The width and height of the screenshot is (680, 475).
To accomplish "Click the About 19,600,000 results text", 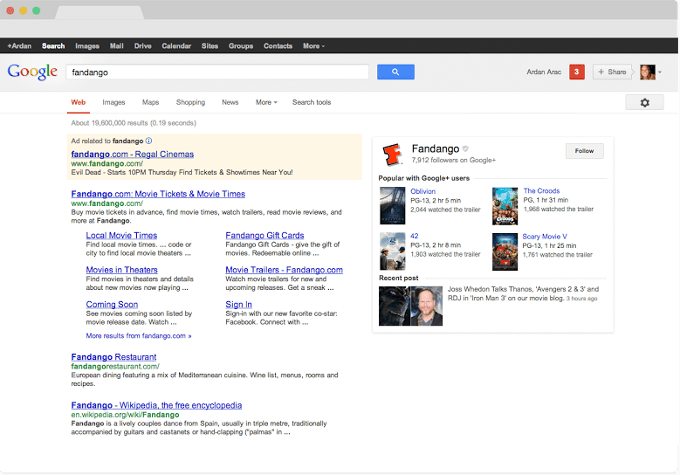I will [134, 123].
